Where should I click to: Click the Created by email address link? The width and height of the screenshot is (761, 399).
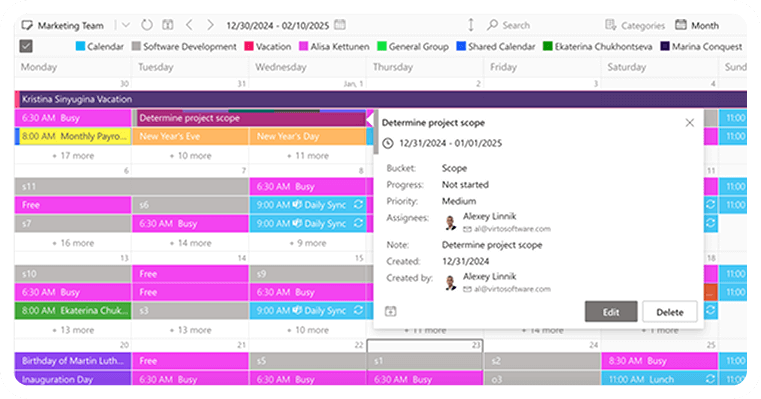(x=512, y=289)
